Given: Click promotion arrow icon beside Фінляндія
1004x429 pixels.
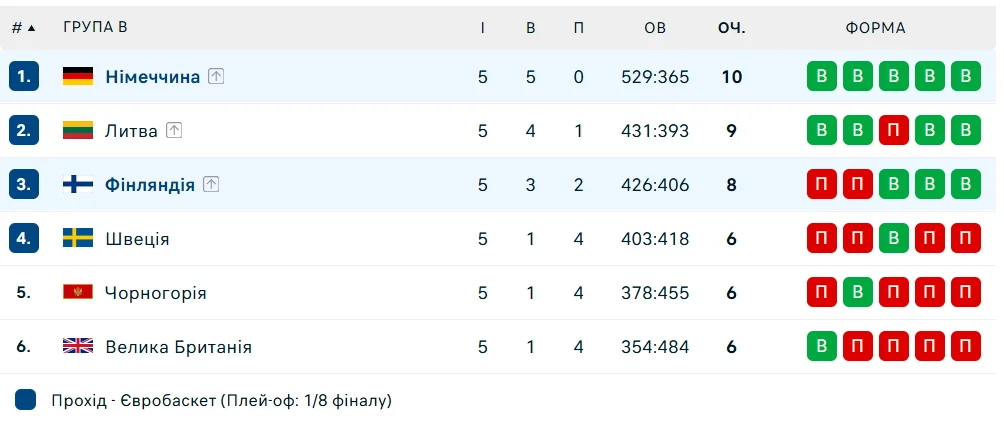Looking at the screenshot, I should pyautogui.click(x=211, y=185).
